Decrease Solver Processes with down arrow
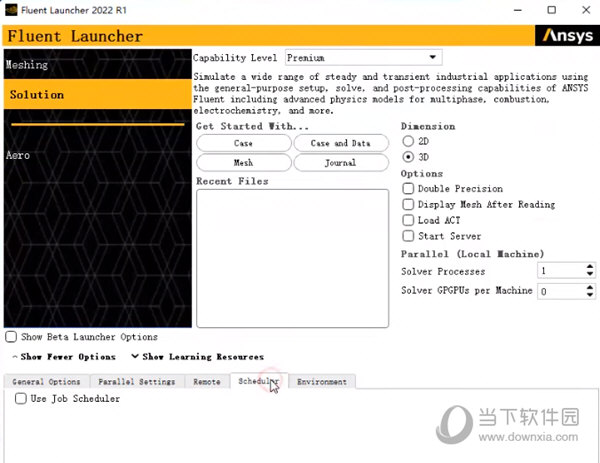The width and height of the screenshot is (600, 463). 590,274
